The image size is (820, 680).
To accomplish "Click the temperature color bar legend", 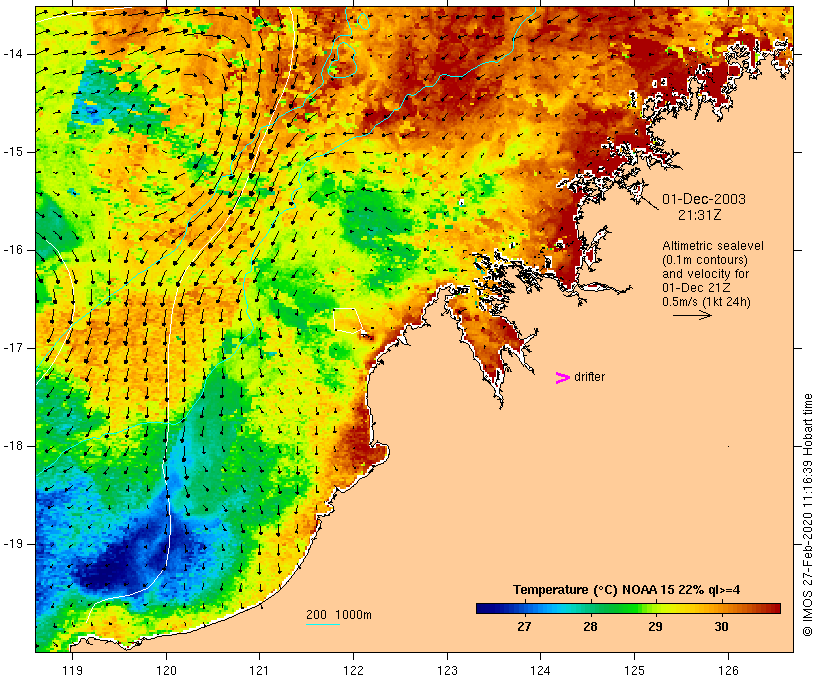I will (x=628, y=608).
